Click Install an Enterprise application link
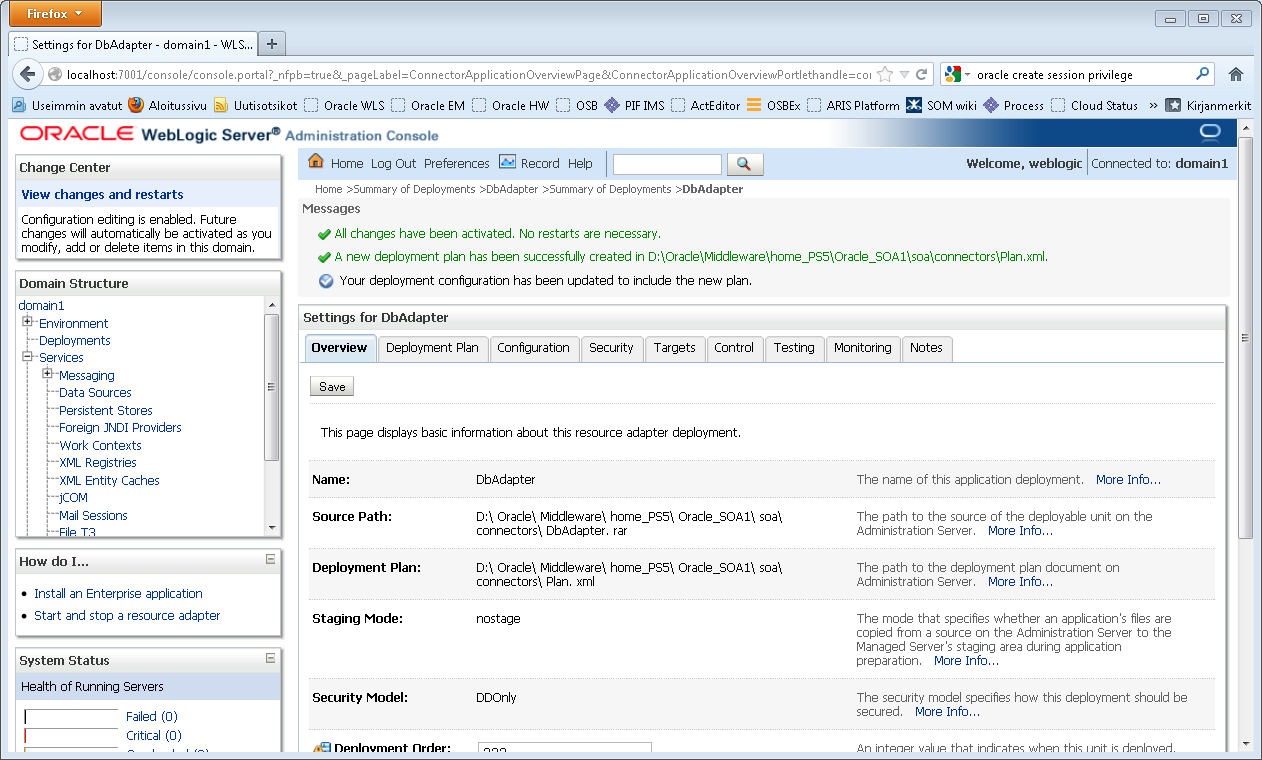Screen dimensions: 1262x760 [x=118, y=593]
